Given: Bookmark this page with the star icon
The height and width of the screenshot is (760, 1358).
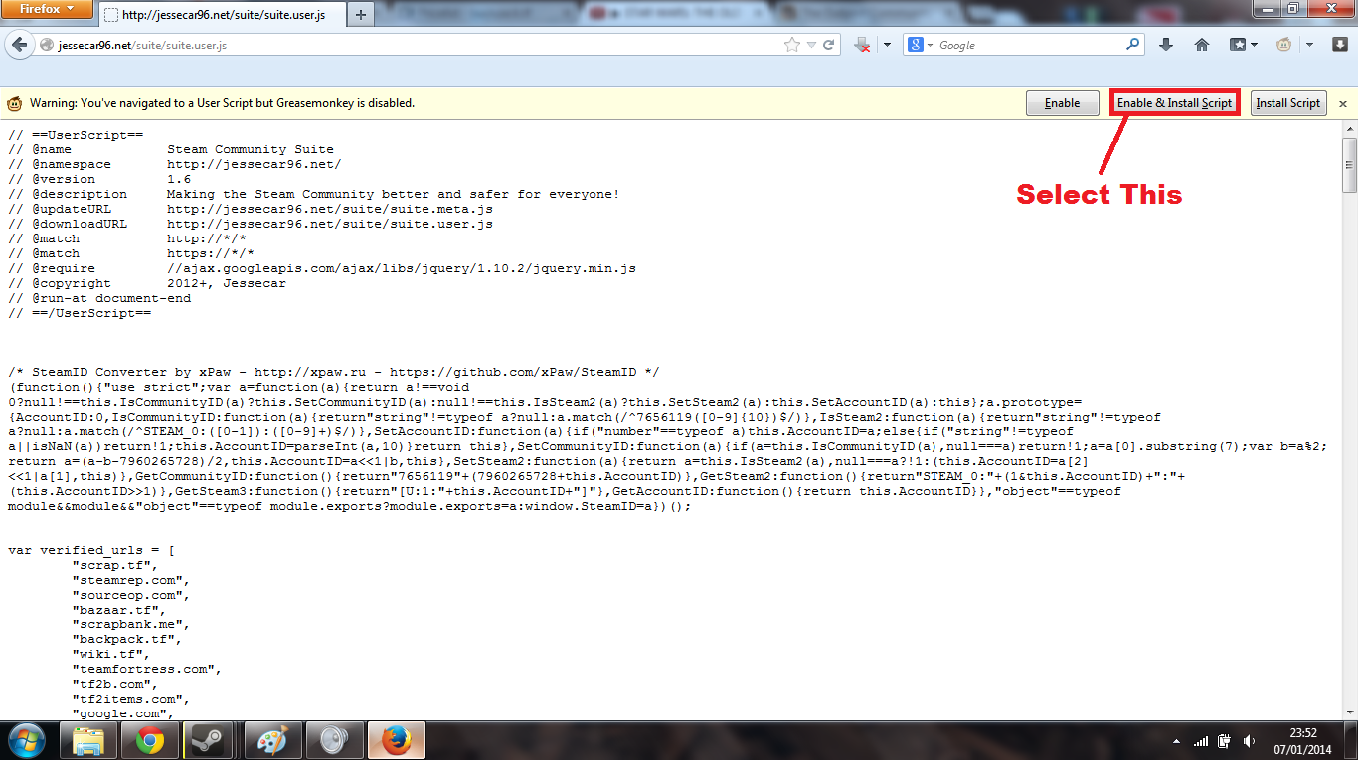Looking at the screenshot, I should pyautogui.click(x=792, y=45).
